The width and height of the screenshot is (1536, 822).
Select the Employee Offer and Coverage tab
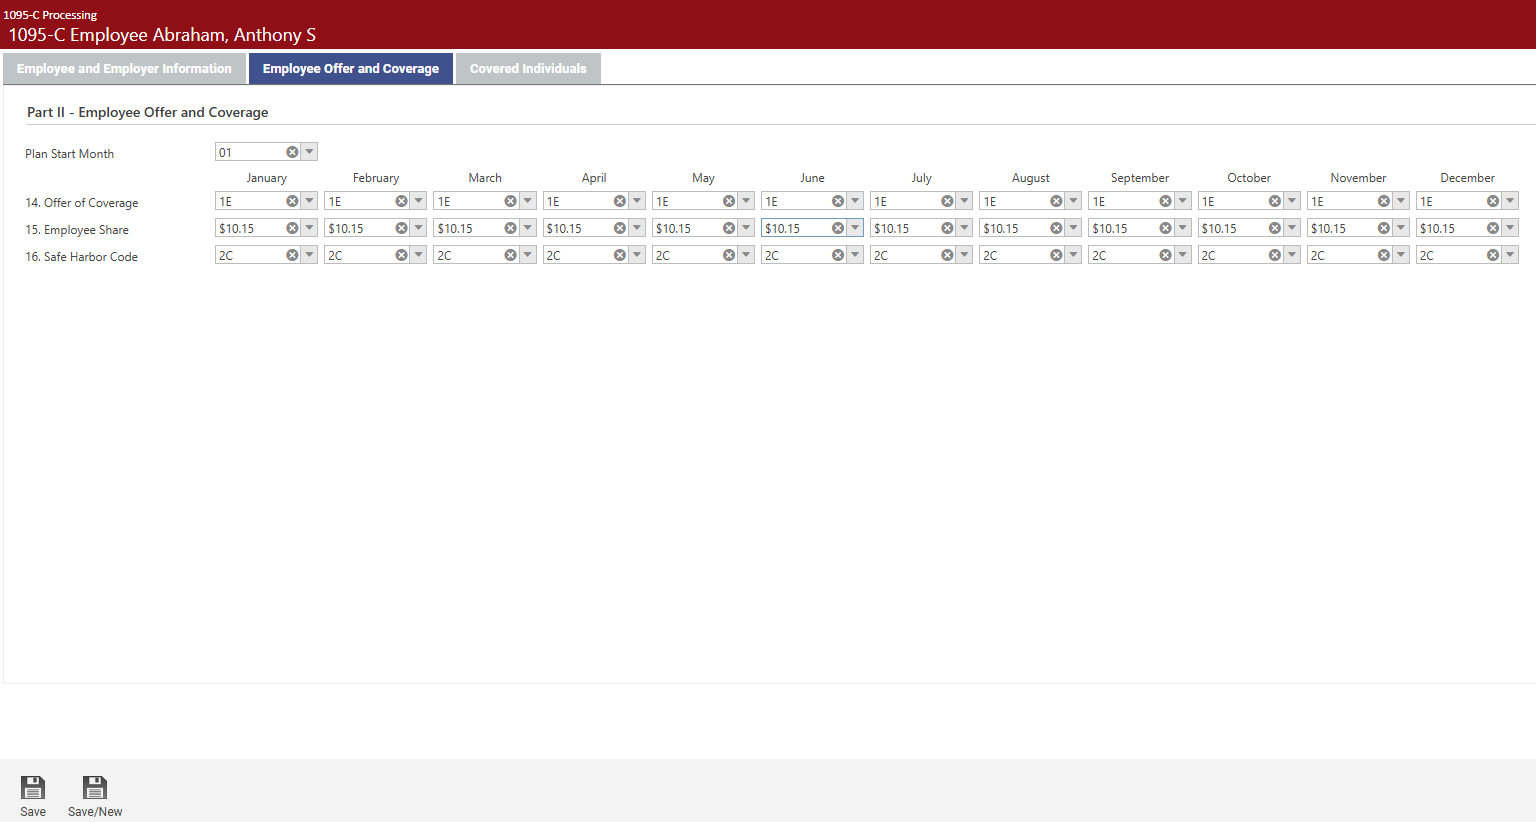pyautogui.click(x=350, y=69)
